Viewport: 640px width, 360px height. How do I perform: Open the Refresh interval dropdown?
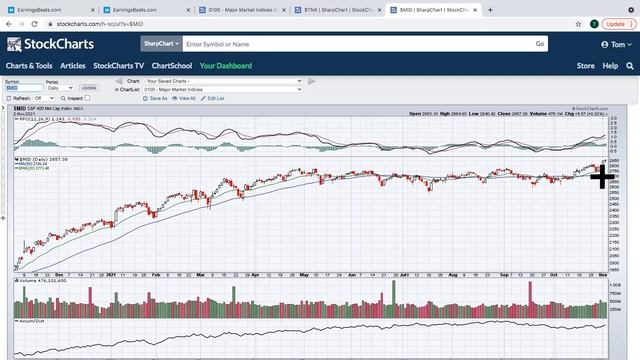coord(44,98)
